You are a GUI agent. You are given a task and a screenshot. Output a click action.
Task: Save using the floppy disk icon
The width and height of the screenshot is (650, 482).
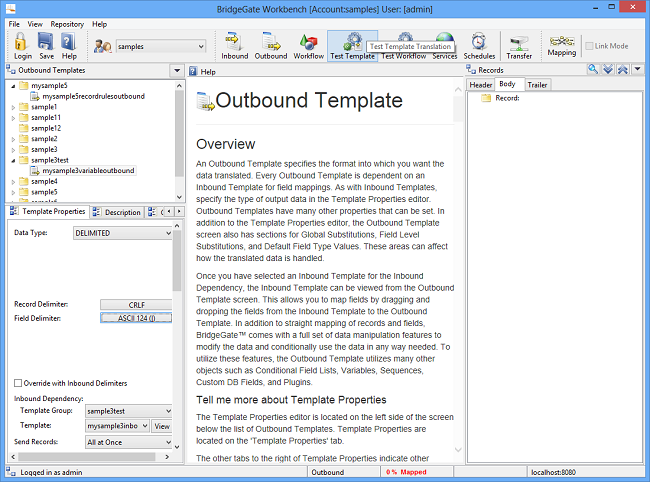tap(45, 41)
